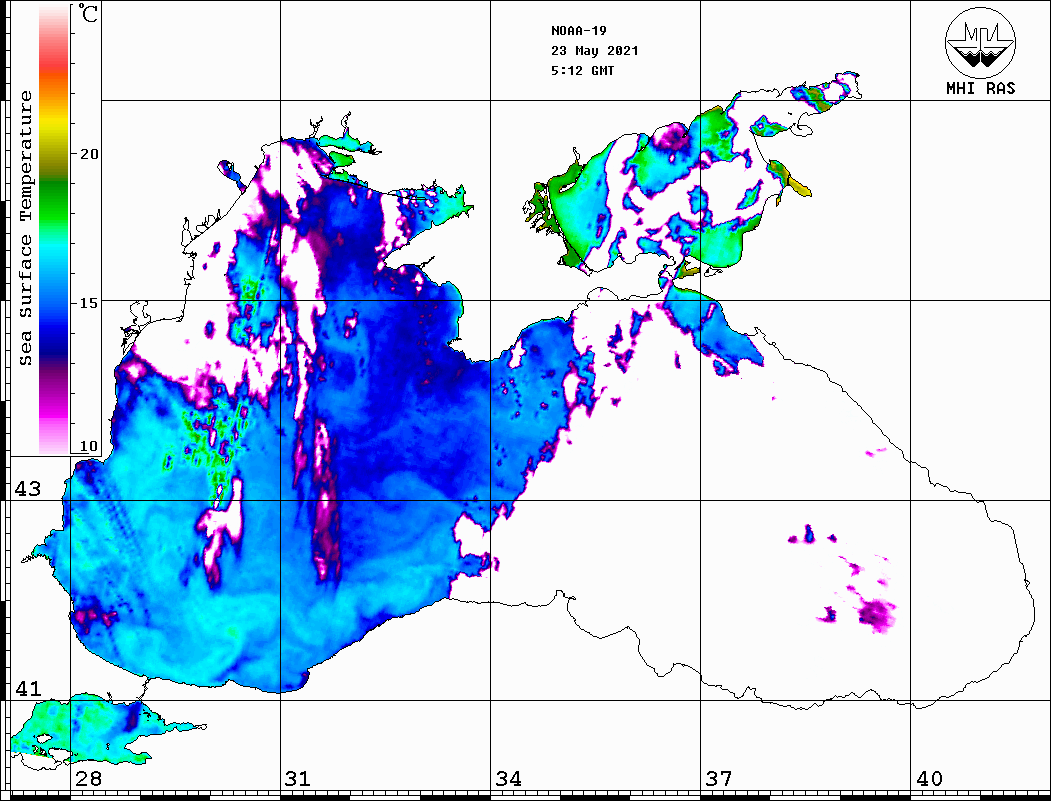Click the longitude label '37'
The width and height of the screenshot is (1051, 801).
point(719,778)
